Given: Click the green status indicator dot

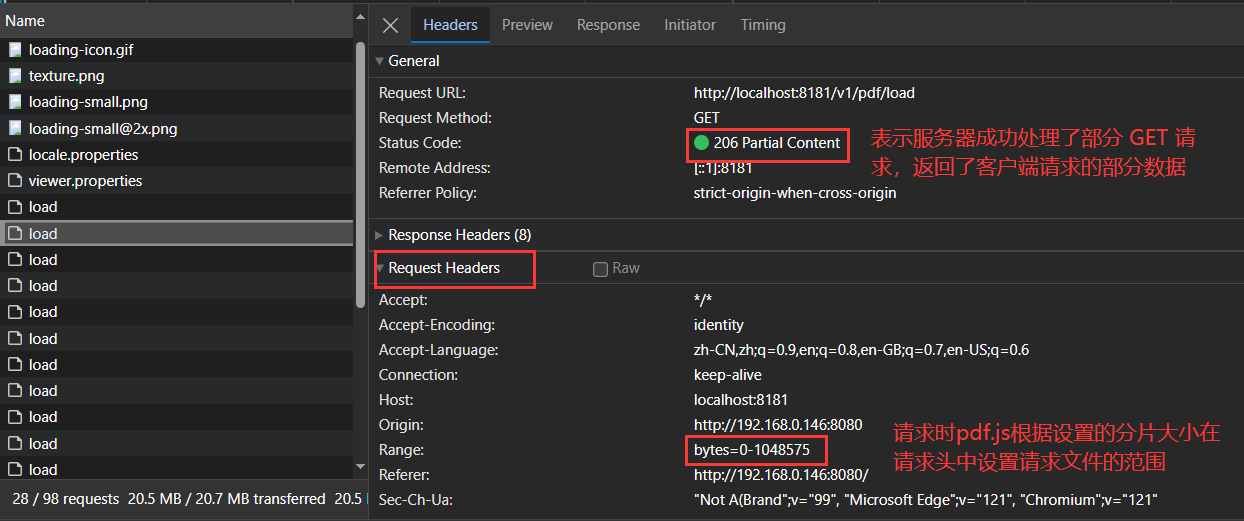Looking at the screenshot, I should (701, 143).
